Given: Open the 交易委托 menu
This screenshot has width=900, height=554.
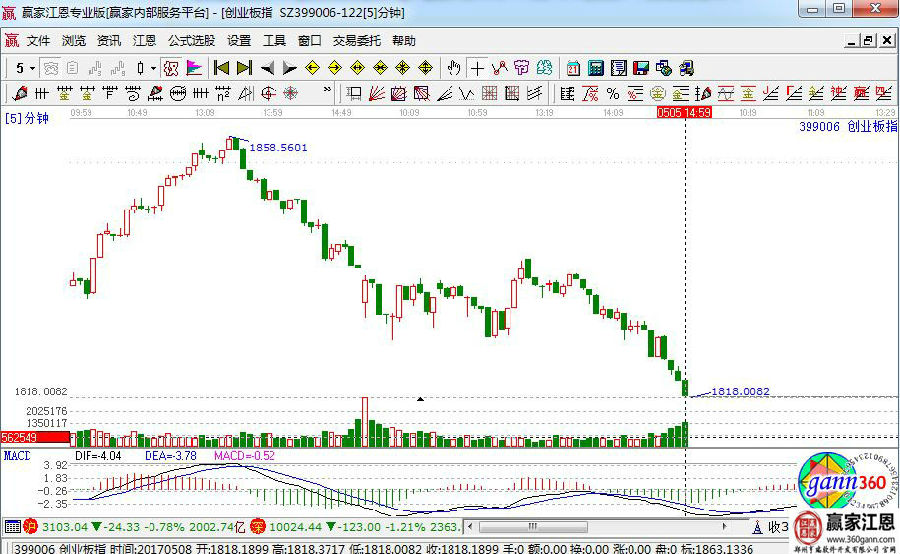Looking at the screenshot, I should [x=357, y=41].
